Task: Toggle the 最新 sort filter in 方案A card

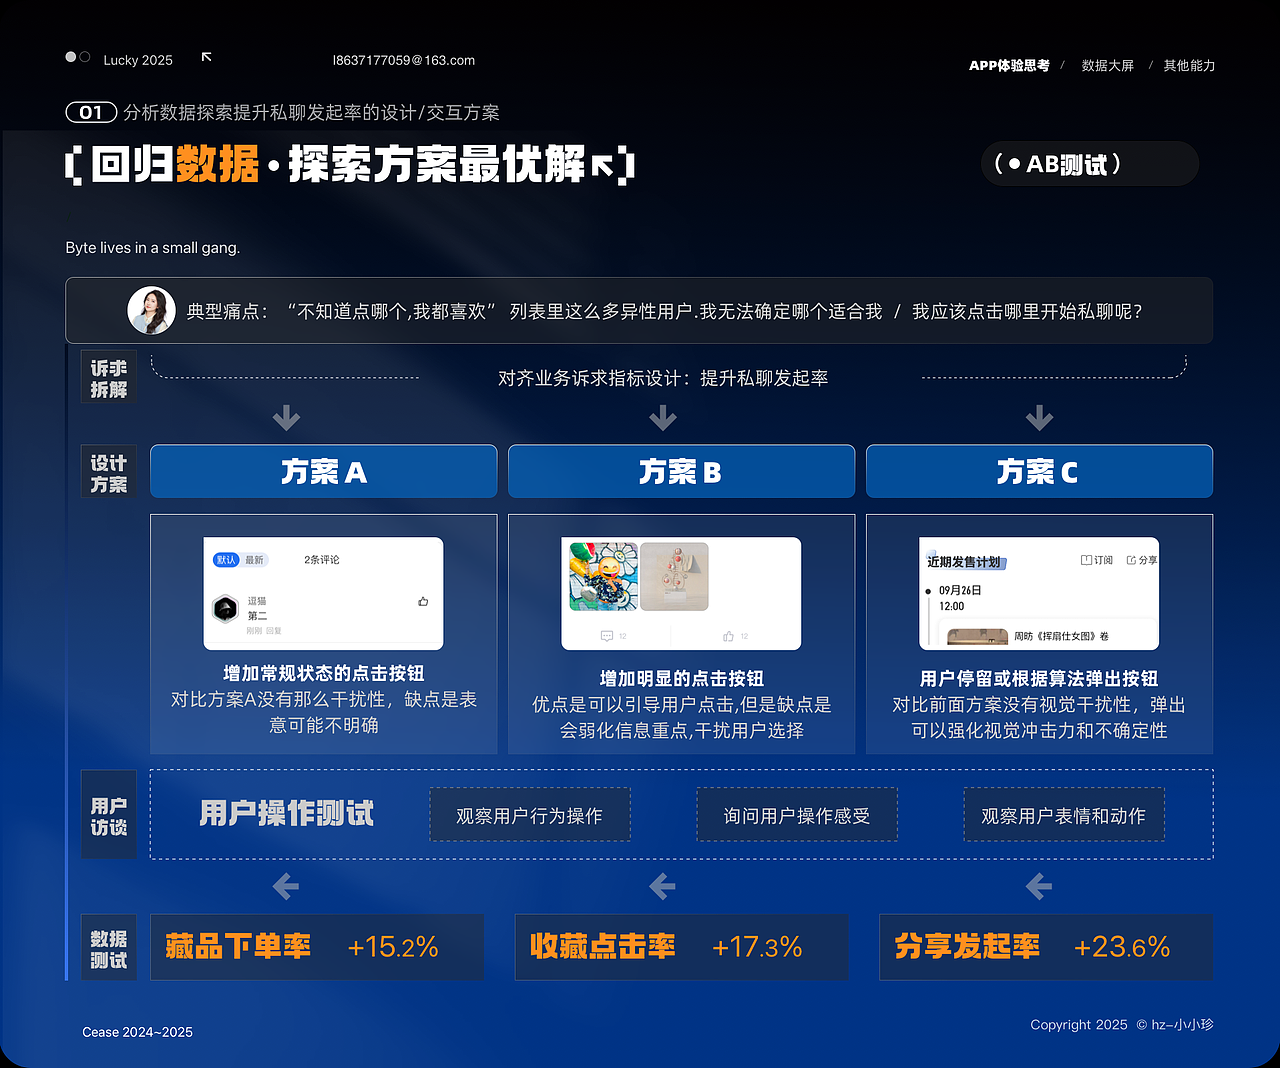Action: coord(255,559)
